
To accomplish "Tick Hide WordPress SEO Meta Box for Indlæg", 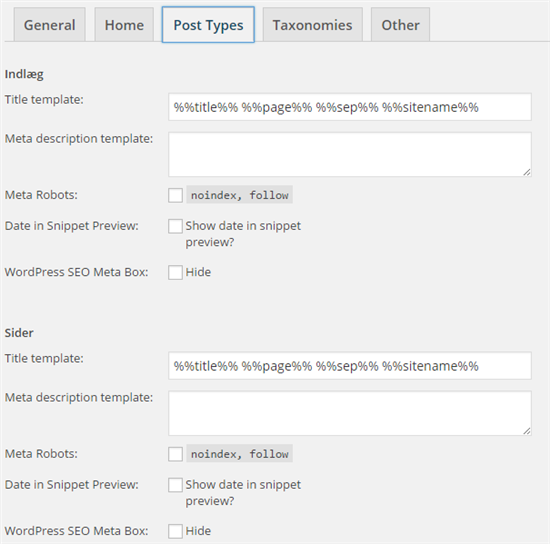I will (175, 273).
